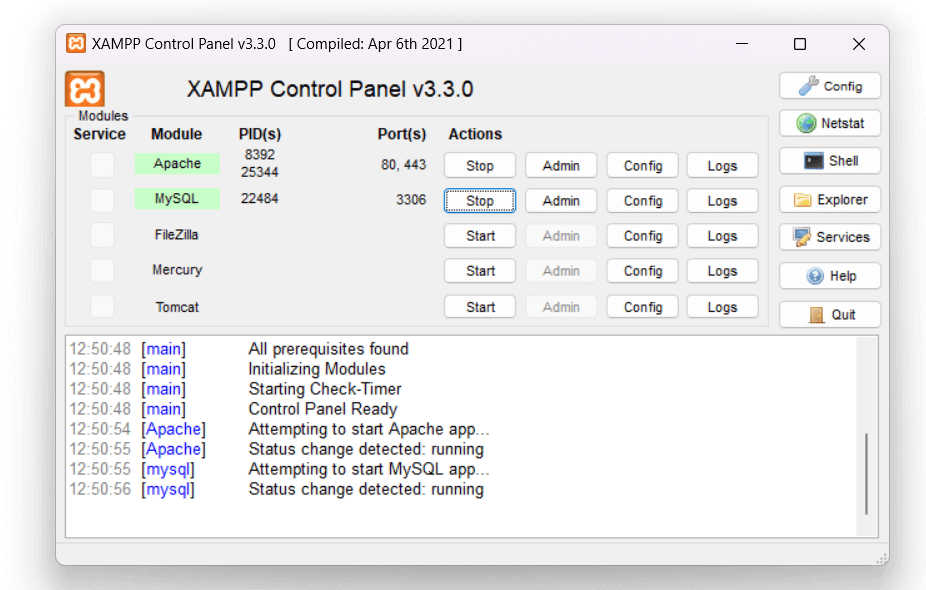This screenshot has height=590, width=926.
Task: Expand the MySQL Logs menu
Action: point(722,201)
